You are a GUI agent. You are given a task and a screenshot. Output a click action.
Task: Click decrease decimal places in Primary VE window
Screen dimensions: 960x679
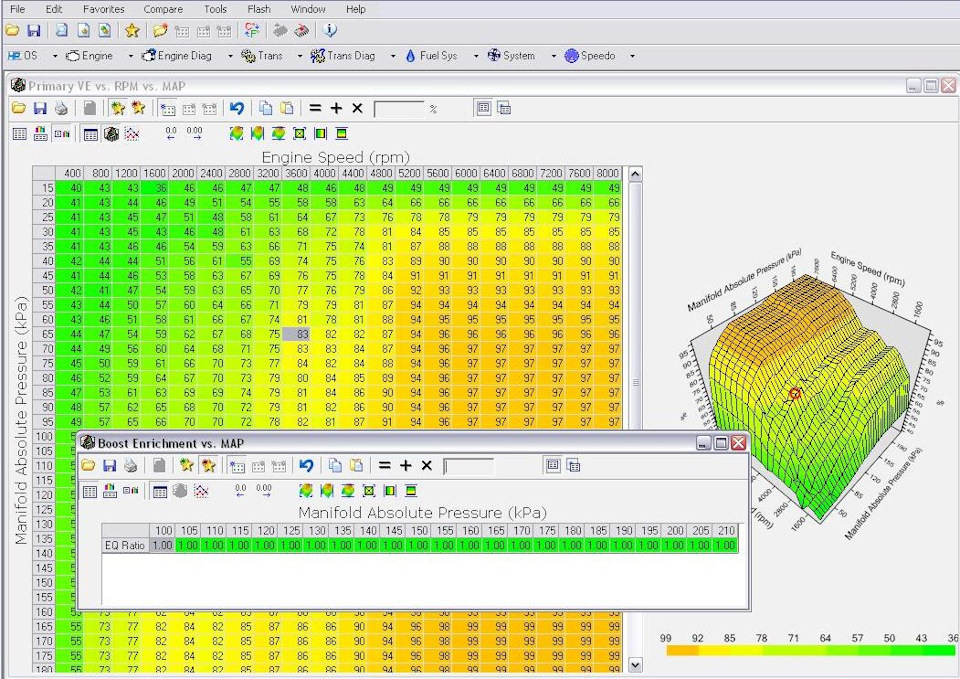click(x=171, y=133)
